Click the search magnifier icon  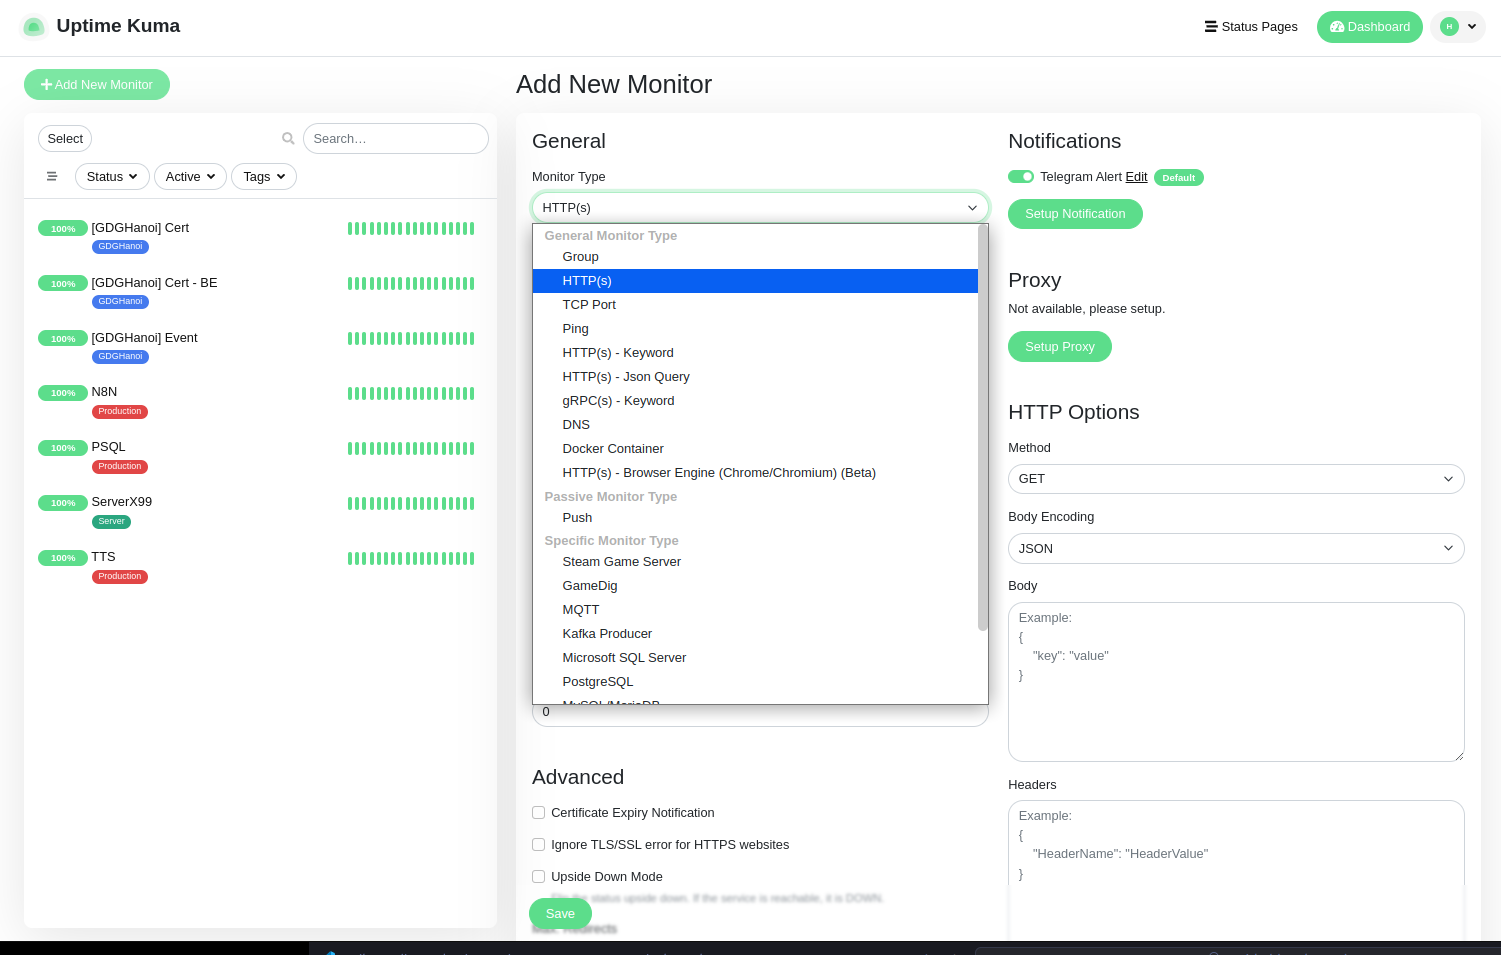[x=288, y=139]
